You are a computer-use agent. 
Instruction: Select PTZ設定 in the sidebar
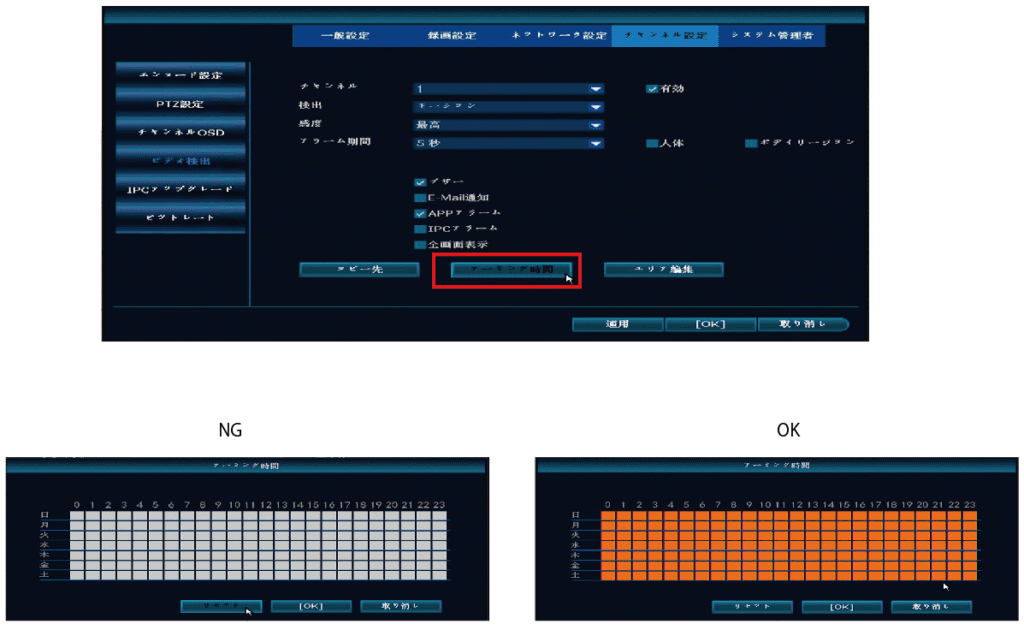[179, 104]
